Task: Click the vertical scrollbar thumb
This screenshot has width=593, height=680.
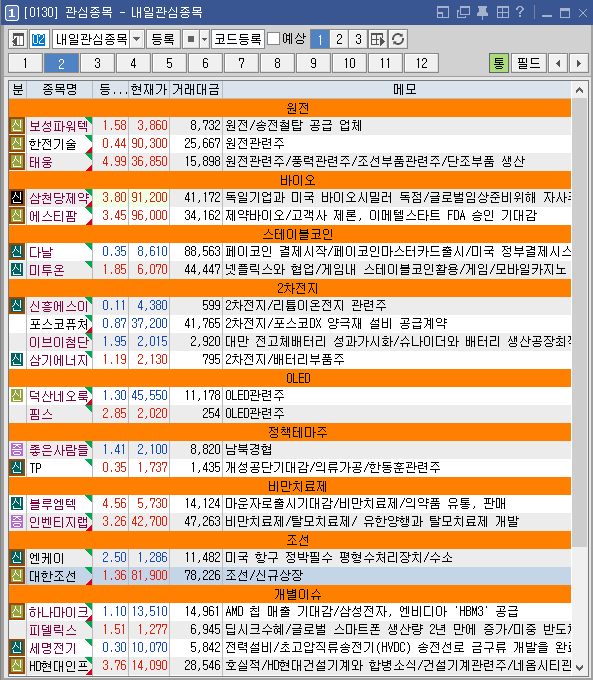Action: pyautogui.click(x=579, y=323)
